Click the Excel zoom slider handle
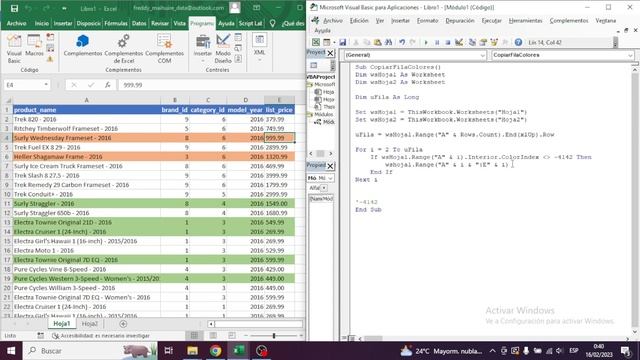Viewport: 640px width, 360px height. tap(273, 336)
